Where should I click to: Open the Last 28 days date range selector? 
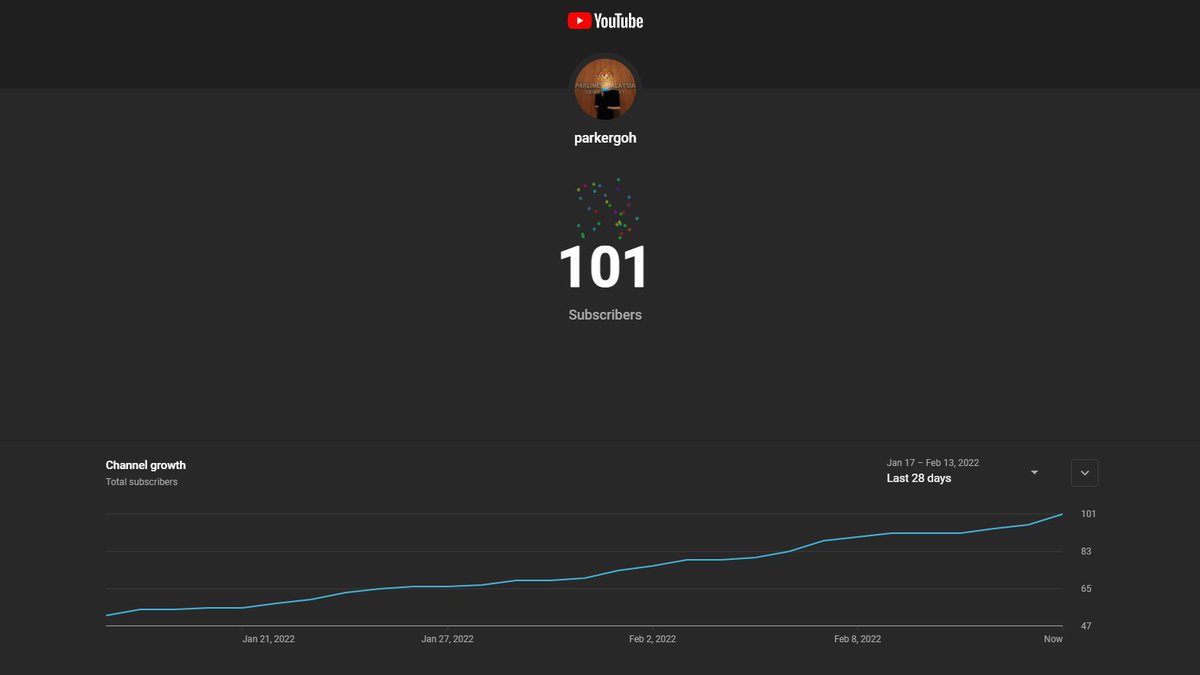tap(918, 478)
